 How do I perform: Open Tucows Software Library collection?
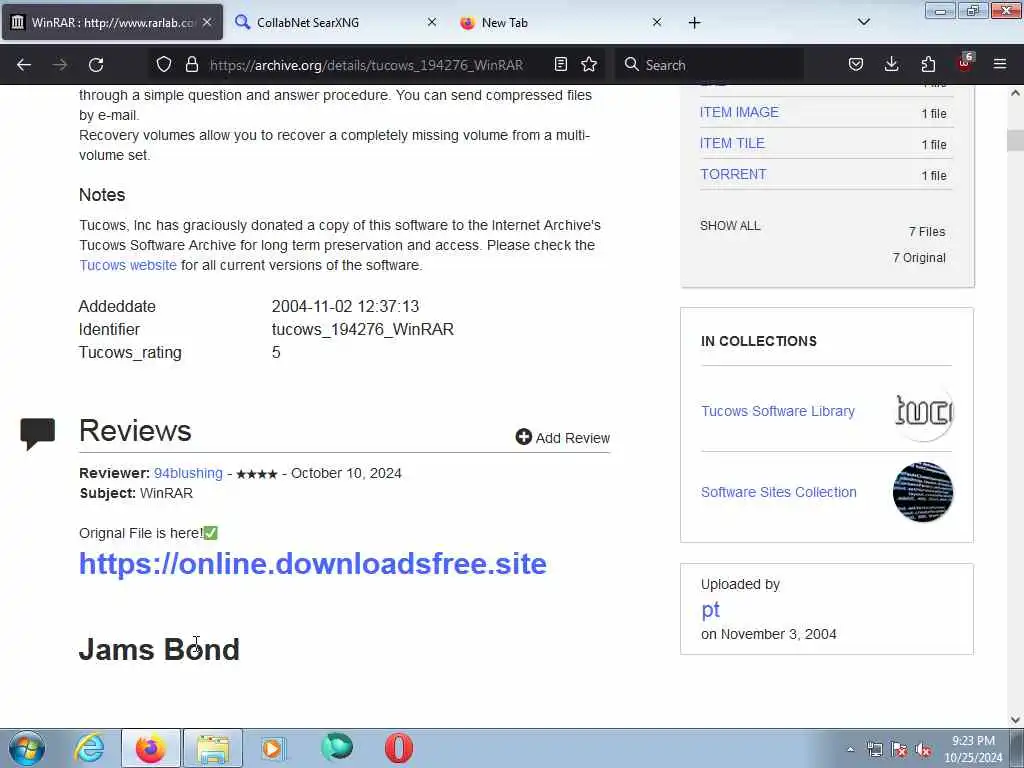point(778,411)
